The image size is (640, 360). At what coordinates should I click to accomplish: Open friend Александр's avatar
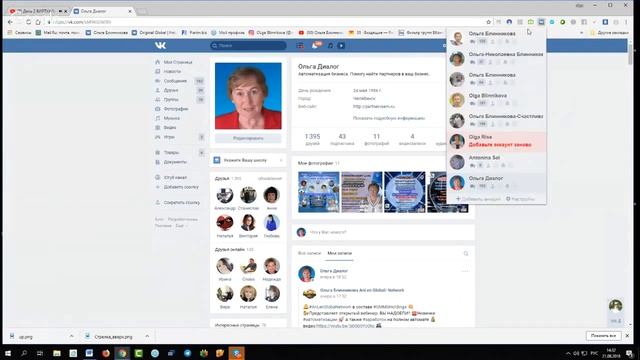225,195
